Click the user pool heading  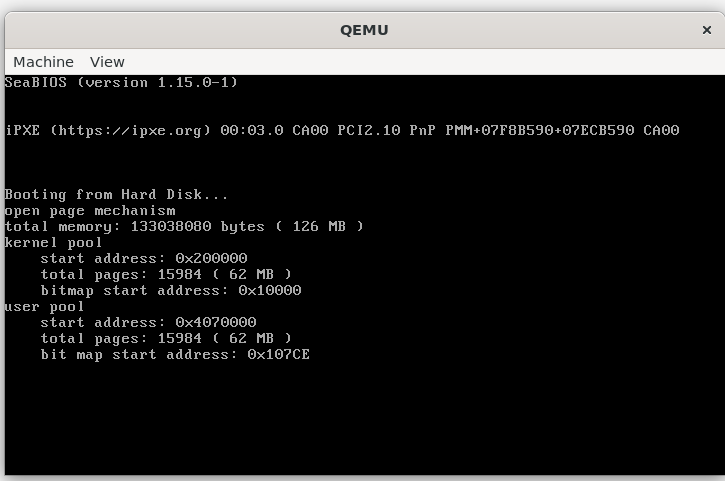click(44, 307)
